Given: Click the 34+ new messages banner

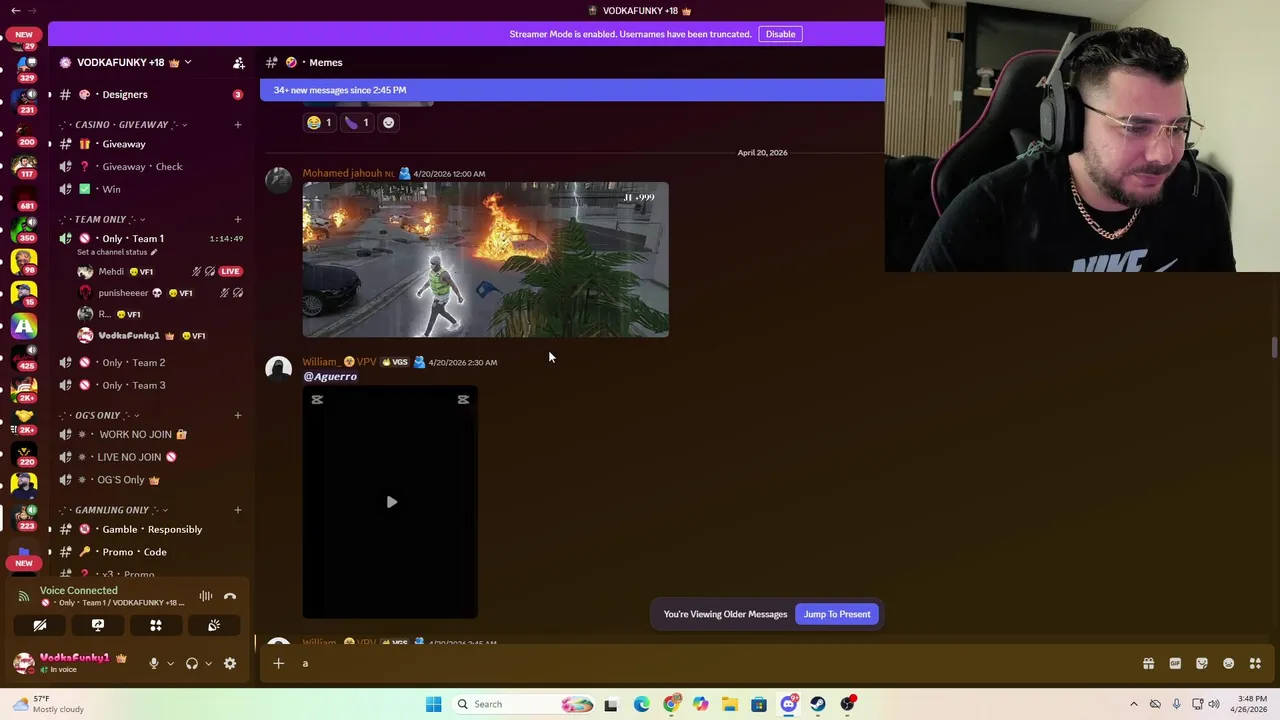Looking at the screenshot, I should (x=572, y=90).
